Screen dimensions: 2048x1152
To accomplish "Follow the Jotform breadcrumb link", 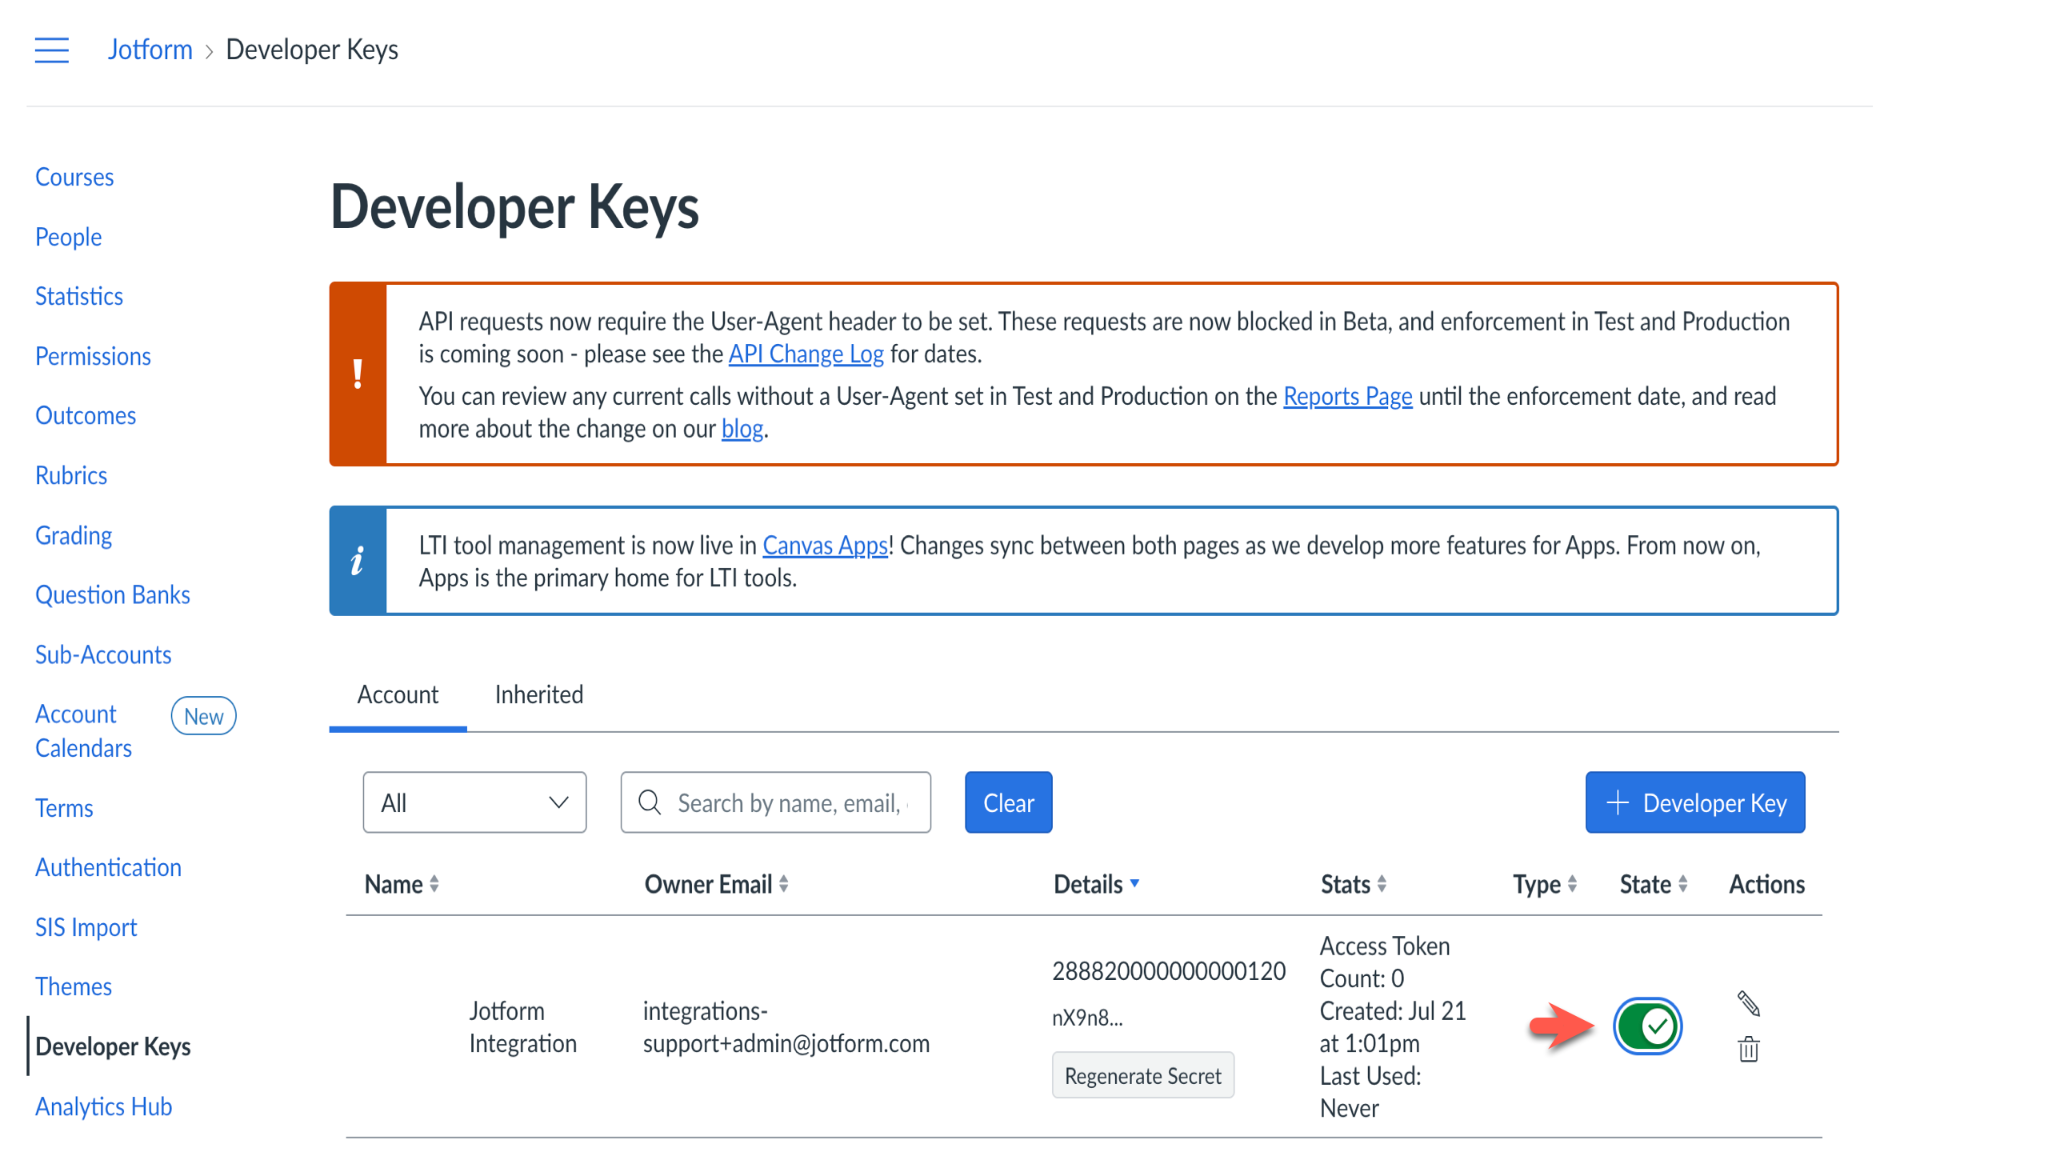I will [150, 50].
